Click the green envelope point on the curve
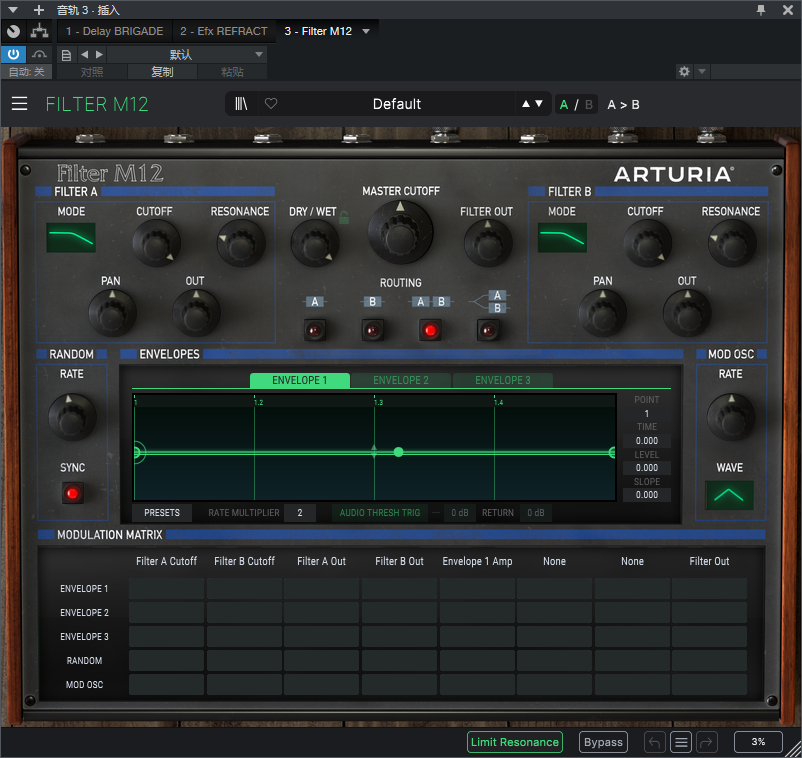This screenshot has width=802, height=758. (x=398, y=452)
